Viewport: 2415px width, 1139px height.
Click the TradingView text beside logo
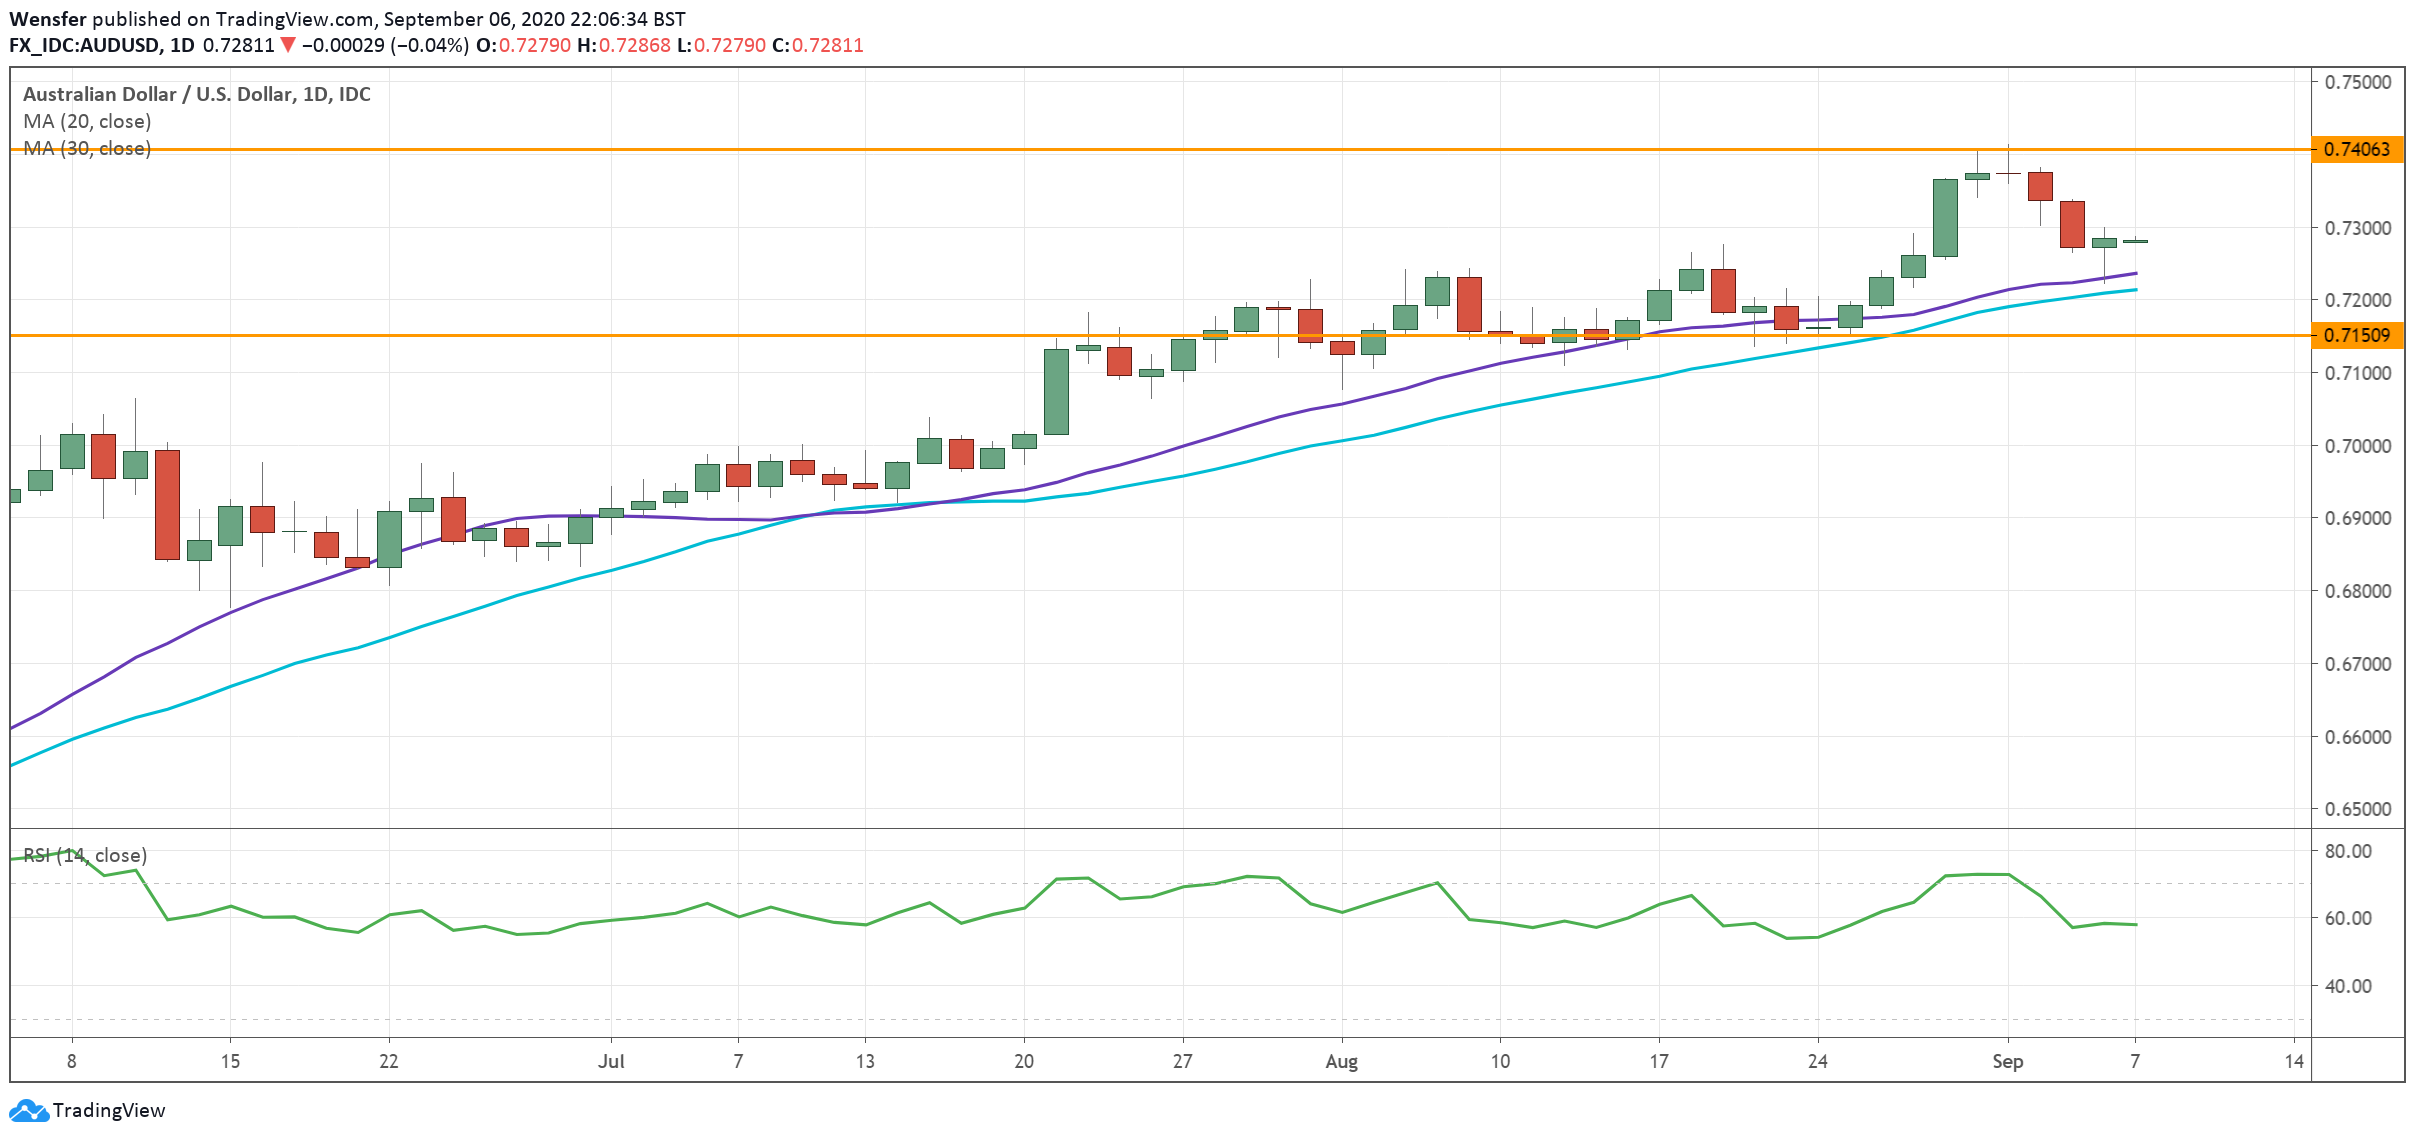(x=109, y=1110)
